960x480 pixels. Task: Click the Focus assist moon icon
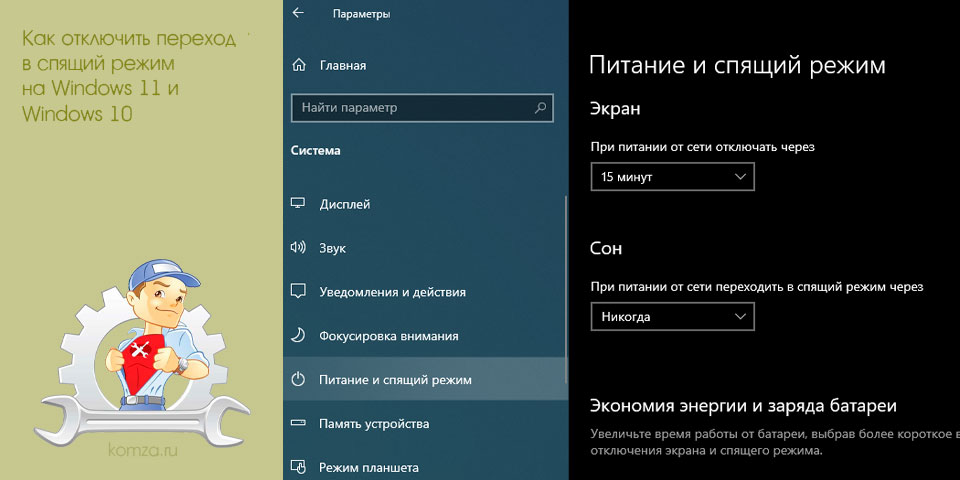point(298,336)
